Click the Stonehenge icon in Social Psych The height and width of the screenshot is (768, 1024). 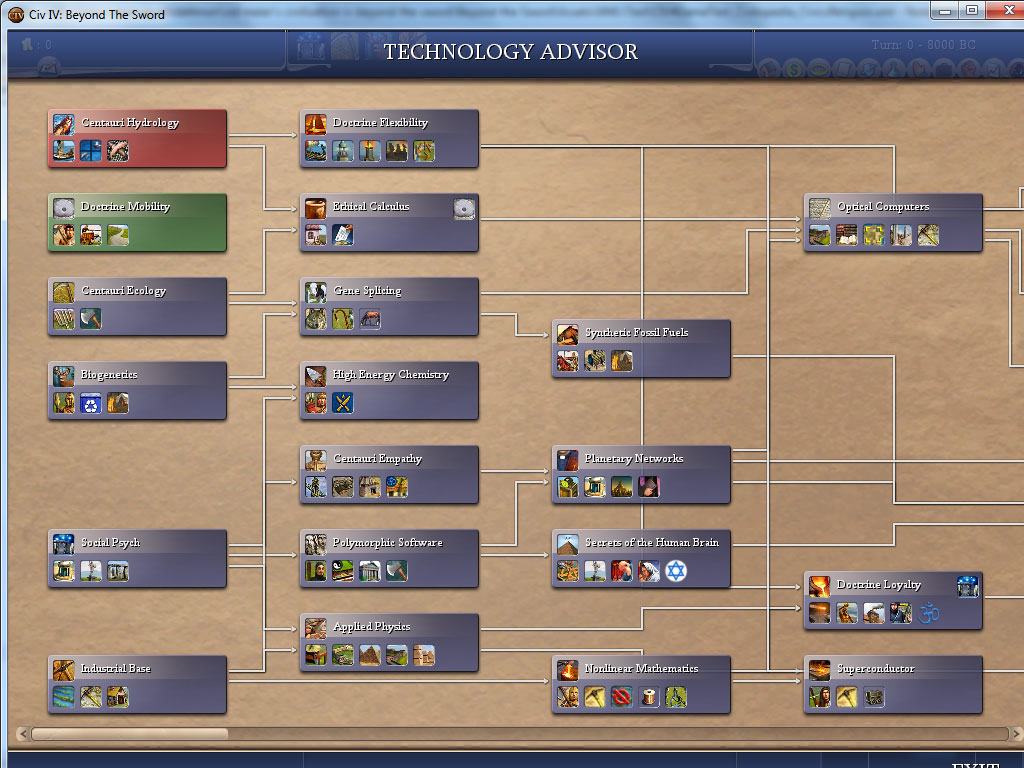pyautogui.click(x=118, y=571)
